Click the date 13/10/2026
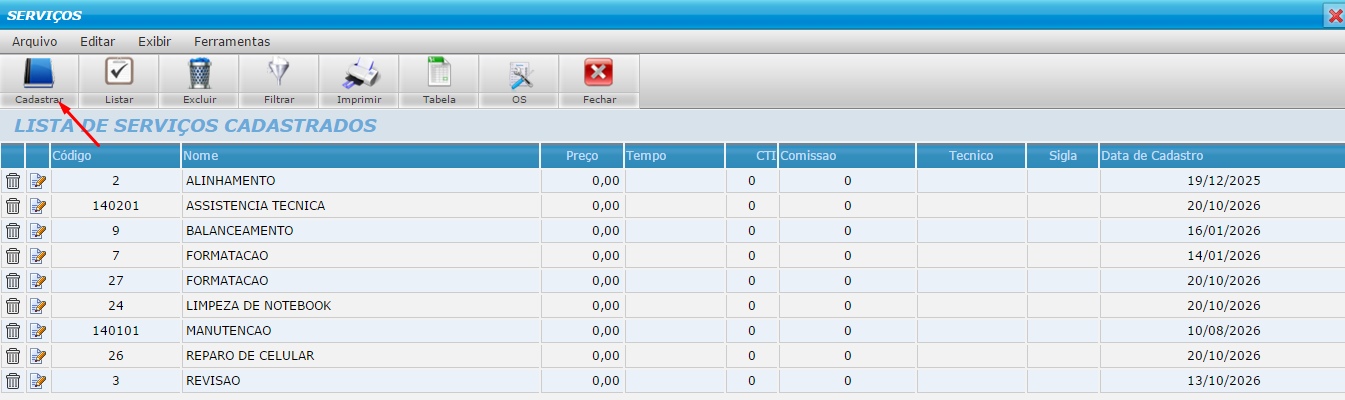The width and height of the screenshot is (1345, 400). pyautogui.click(x=1224, y=381)
